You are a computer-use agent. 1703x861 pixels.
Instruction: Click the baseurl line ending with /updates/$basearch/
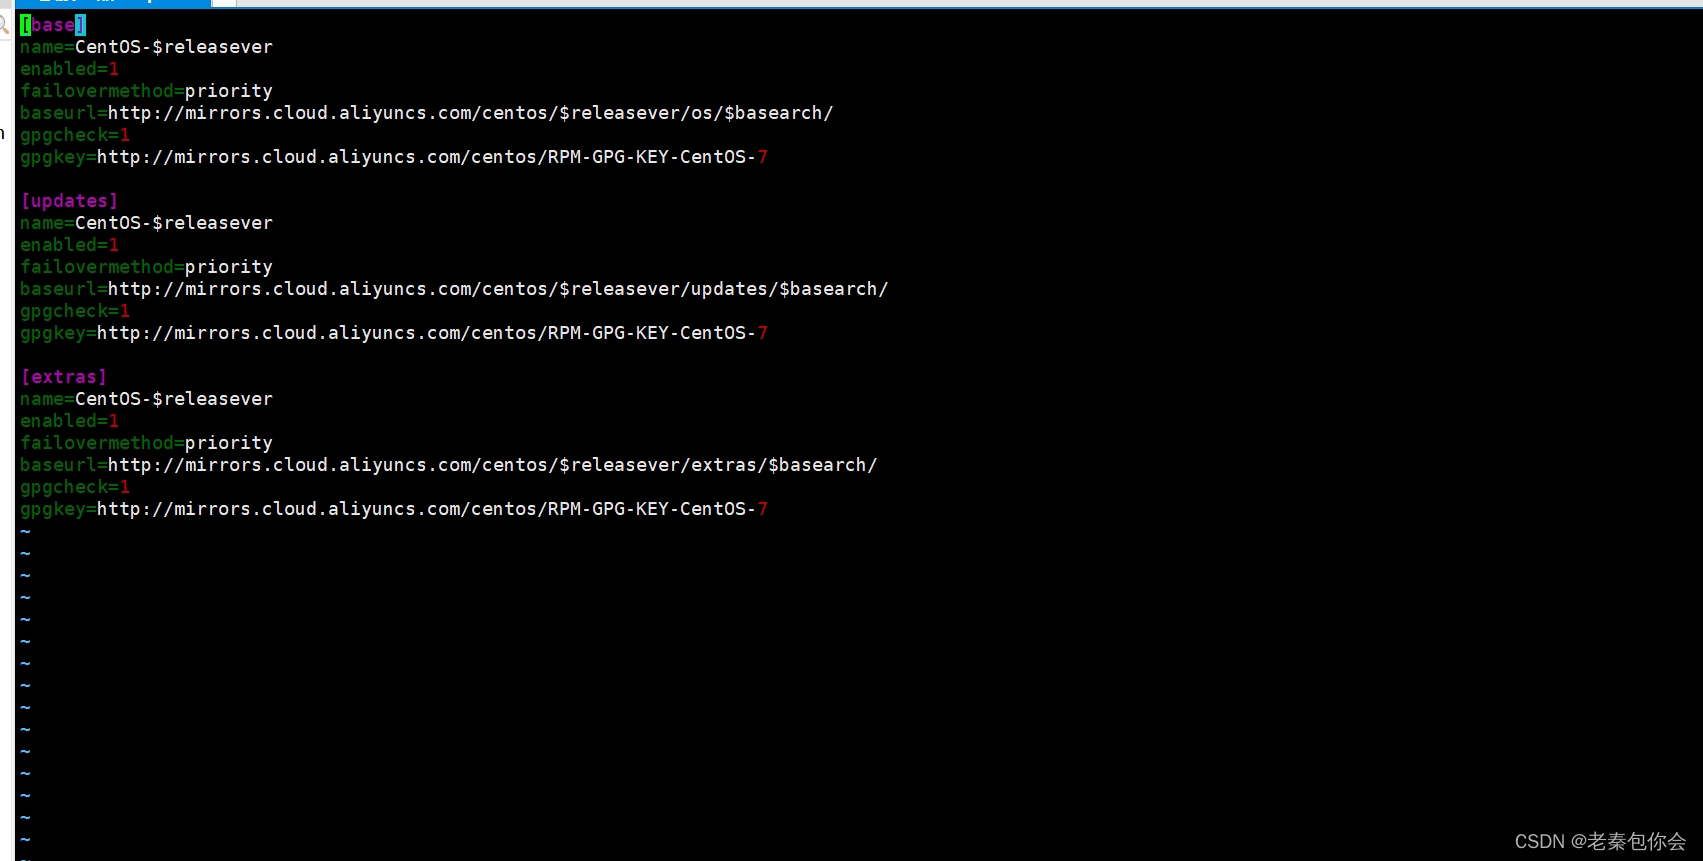tap(454, 289)
